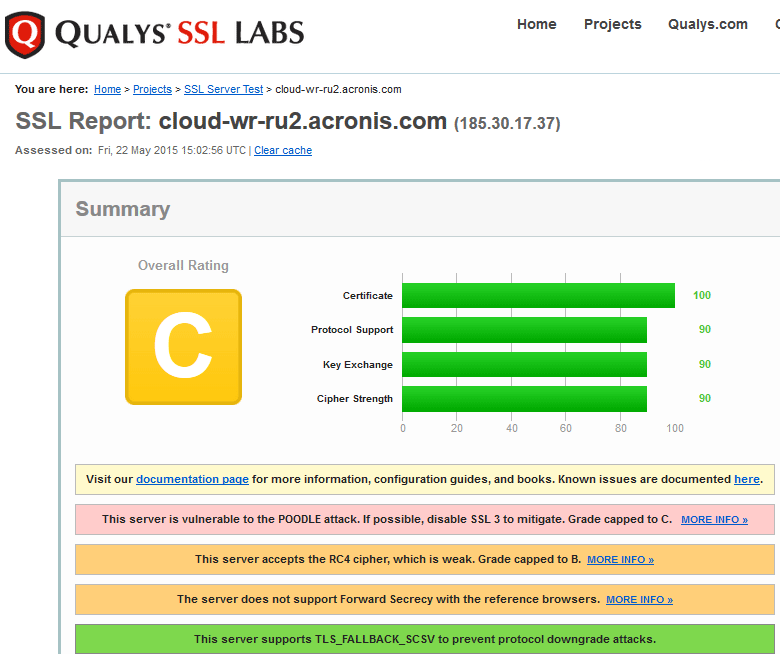Click the Certificate score bar
This screenshot has height=654, width=780.
click(538, 295)
